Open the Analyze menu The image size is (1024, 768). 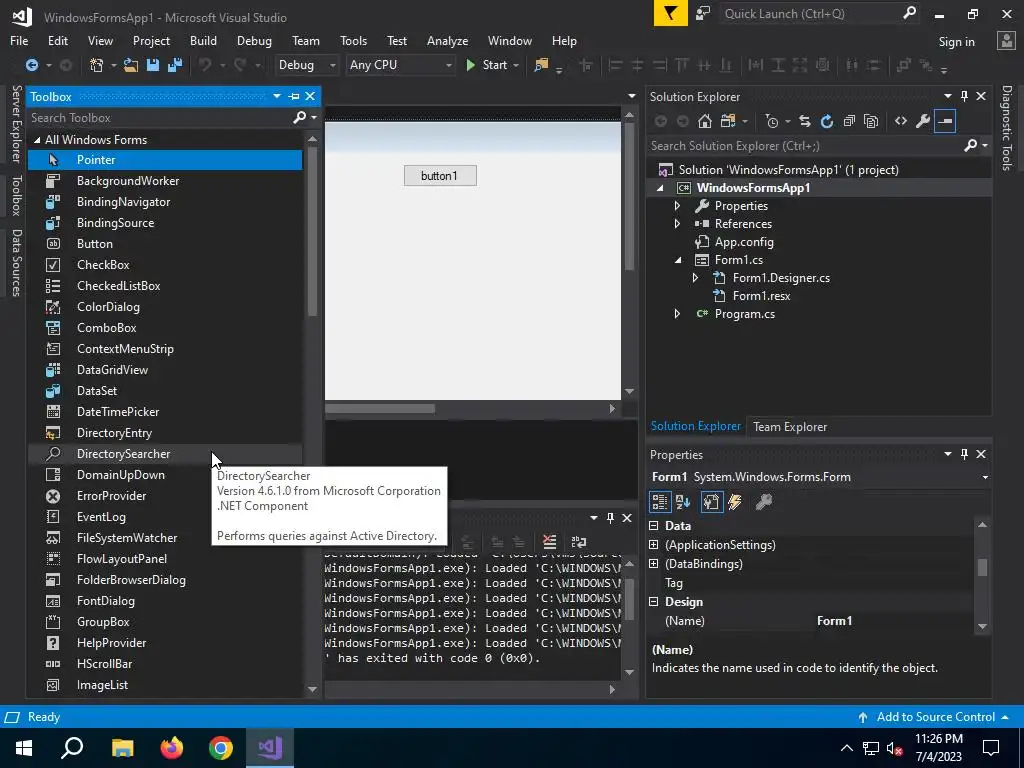pyautogui.click(x=447, y=40)
